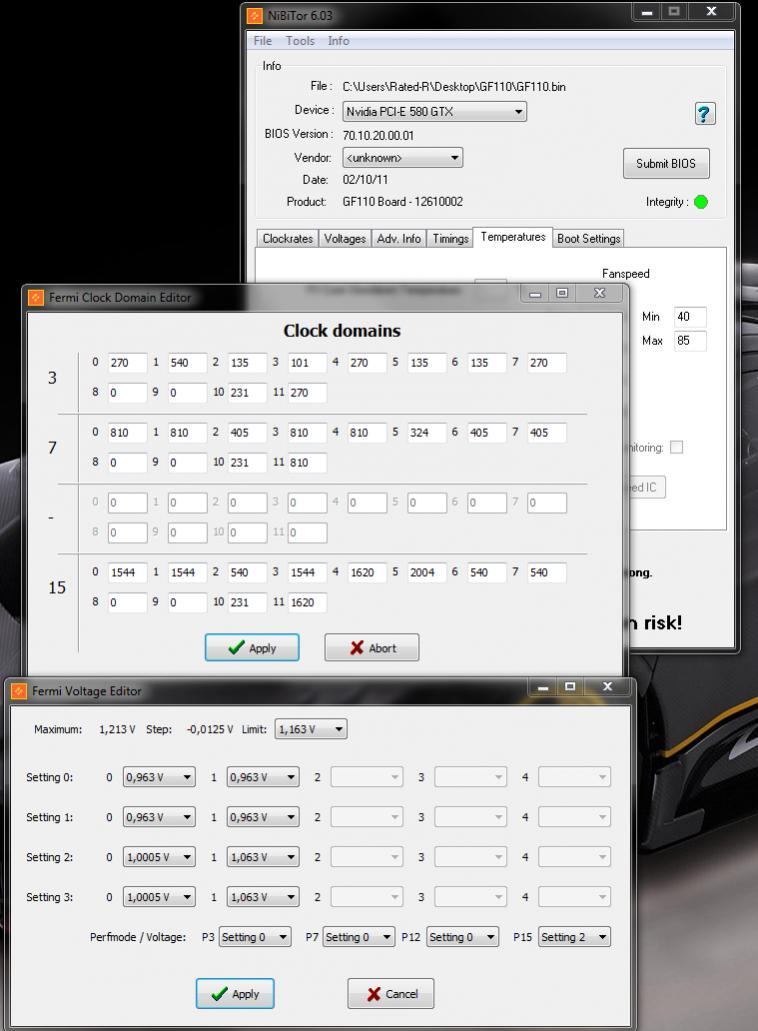Click Cancel in the Fermi Voltage Editor
This screenshot has width=758, height=1031.
[391, 994]
